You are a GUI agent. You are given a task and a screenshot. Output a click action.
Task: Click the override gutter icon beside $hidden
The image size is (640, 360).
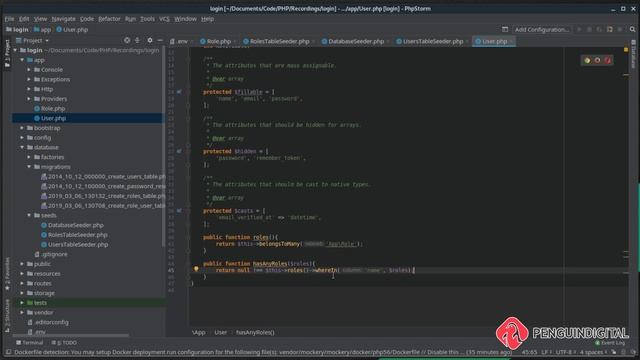pyautogui.click(x=179, y=151)
